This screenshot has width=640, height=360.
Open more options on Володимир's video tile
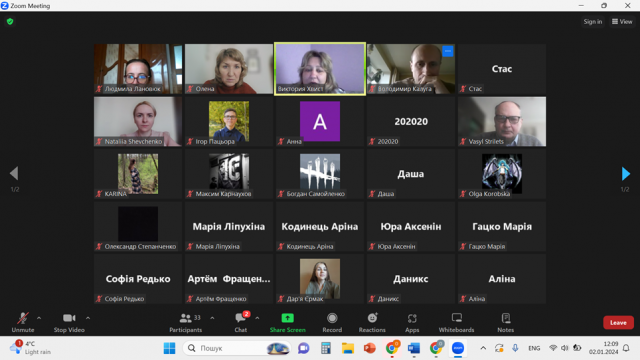[448, 51]
